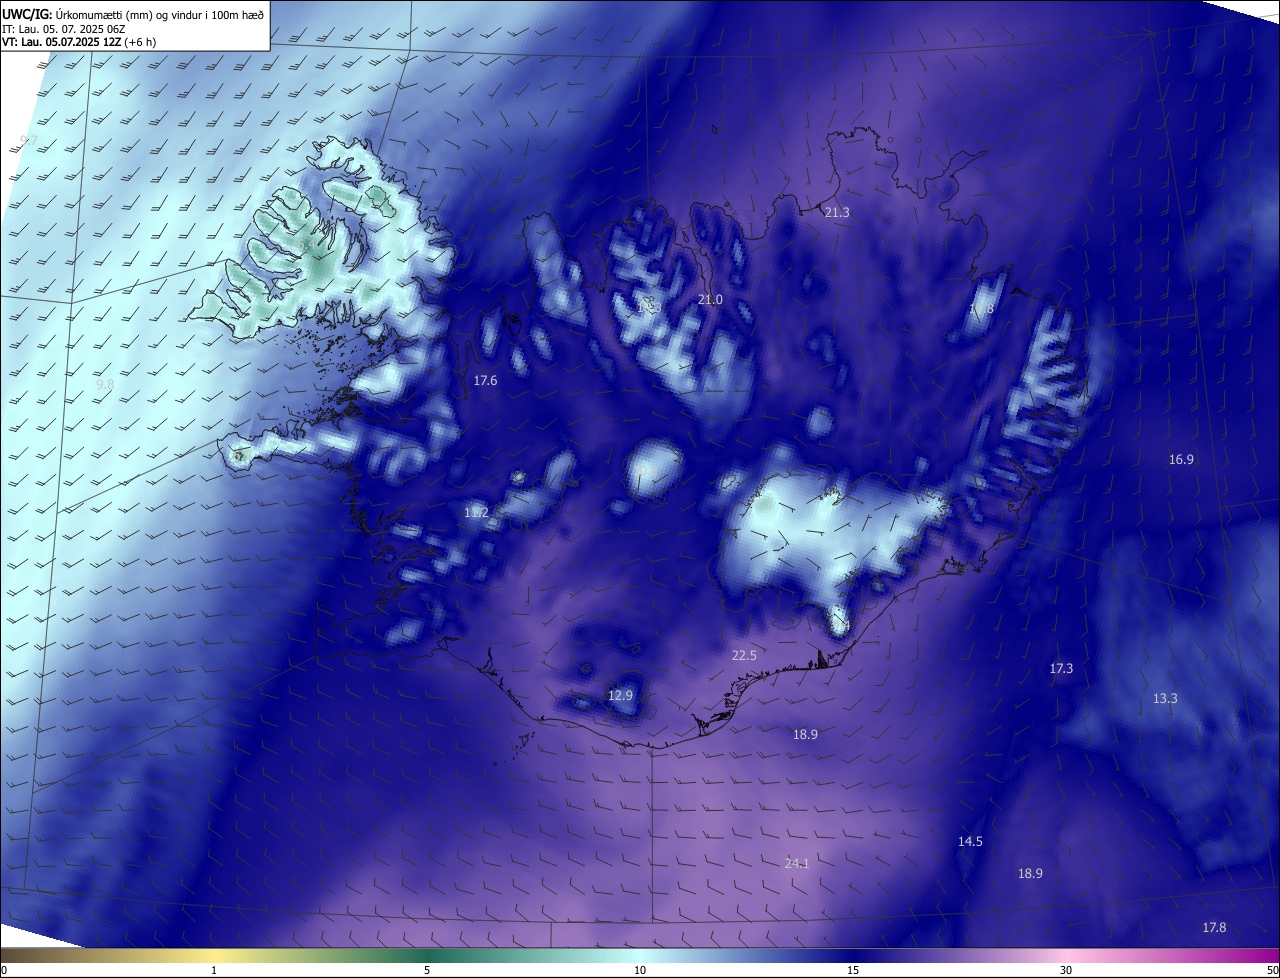
Task: Click the 12.9 value label
Action: [x=621, y=696]
